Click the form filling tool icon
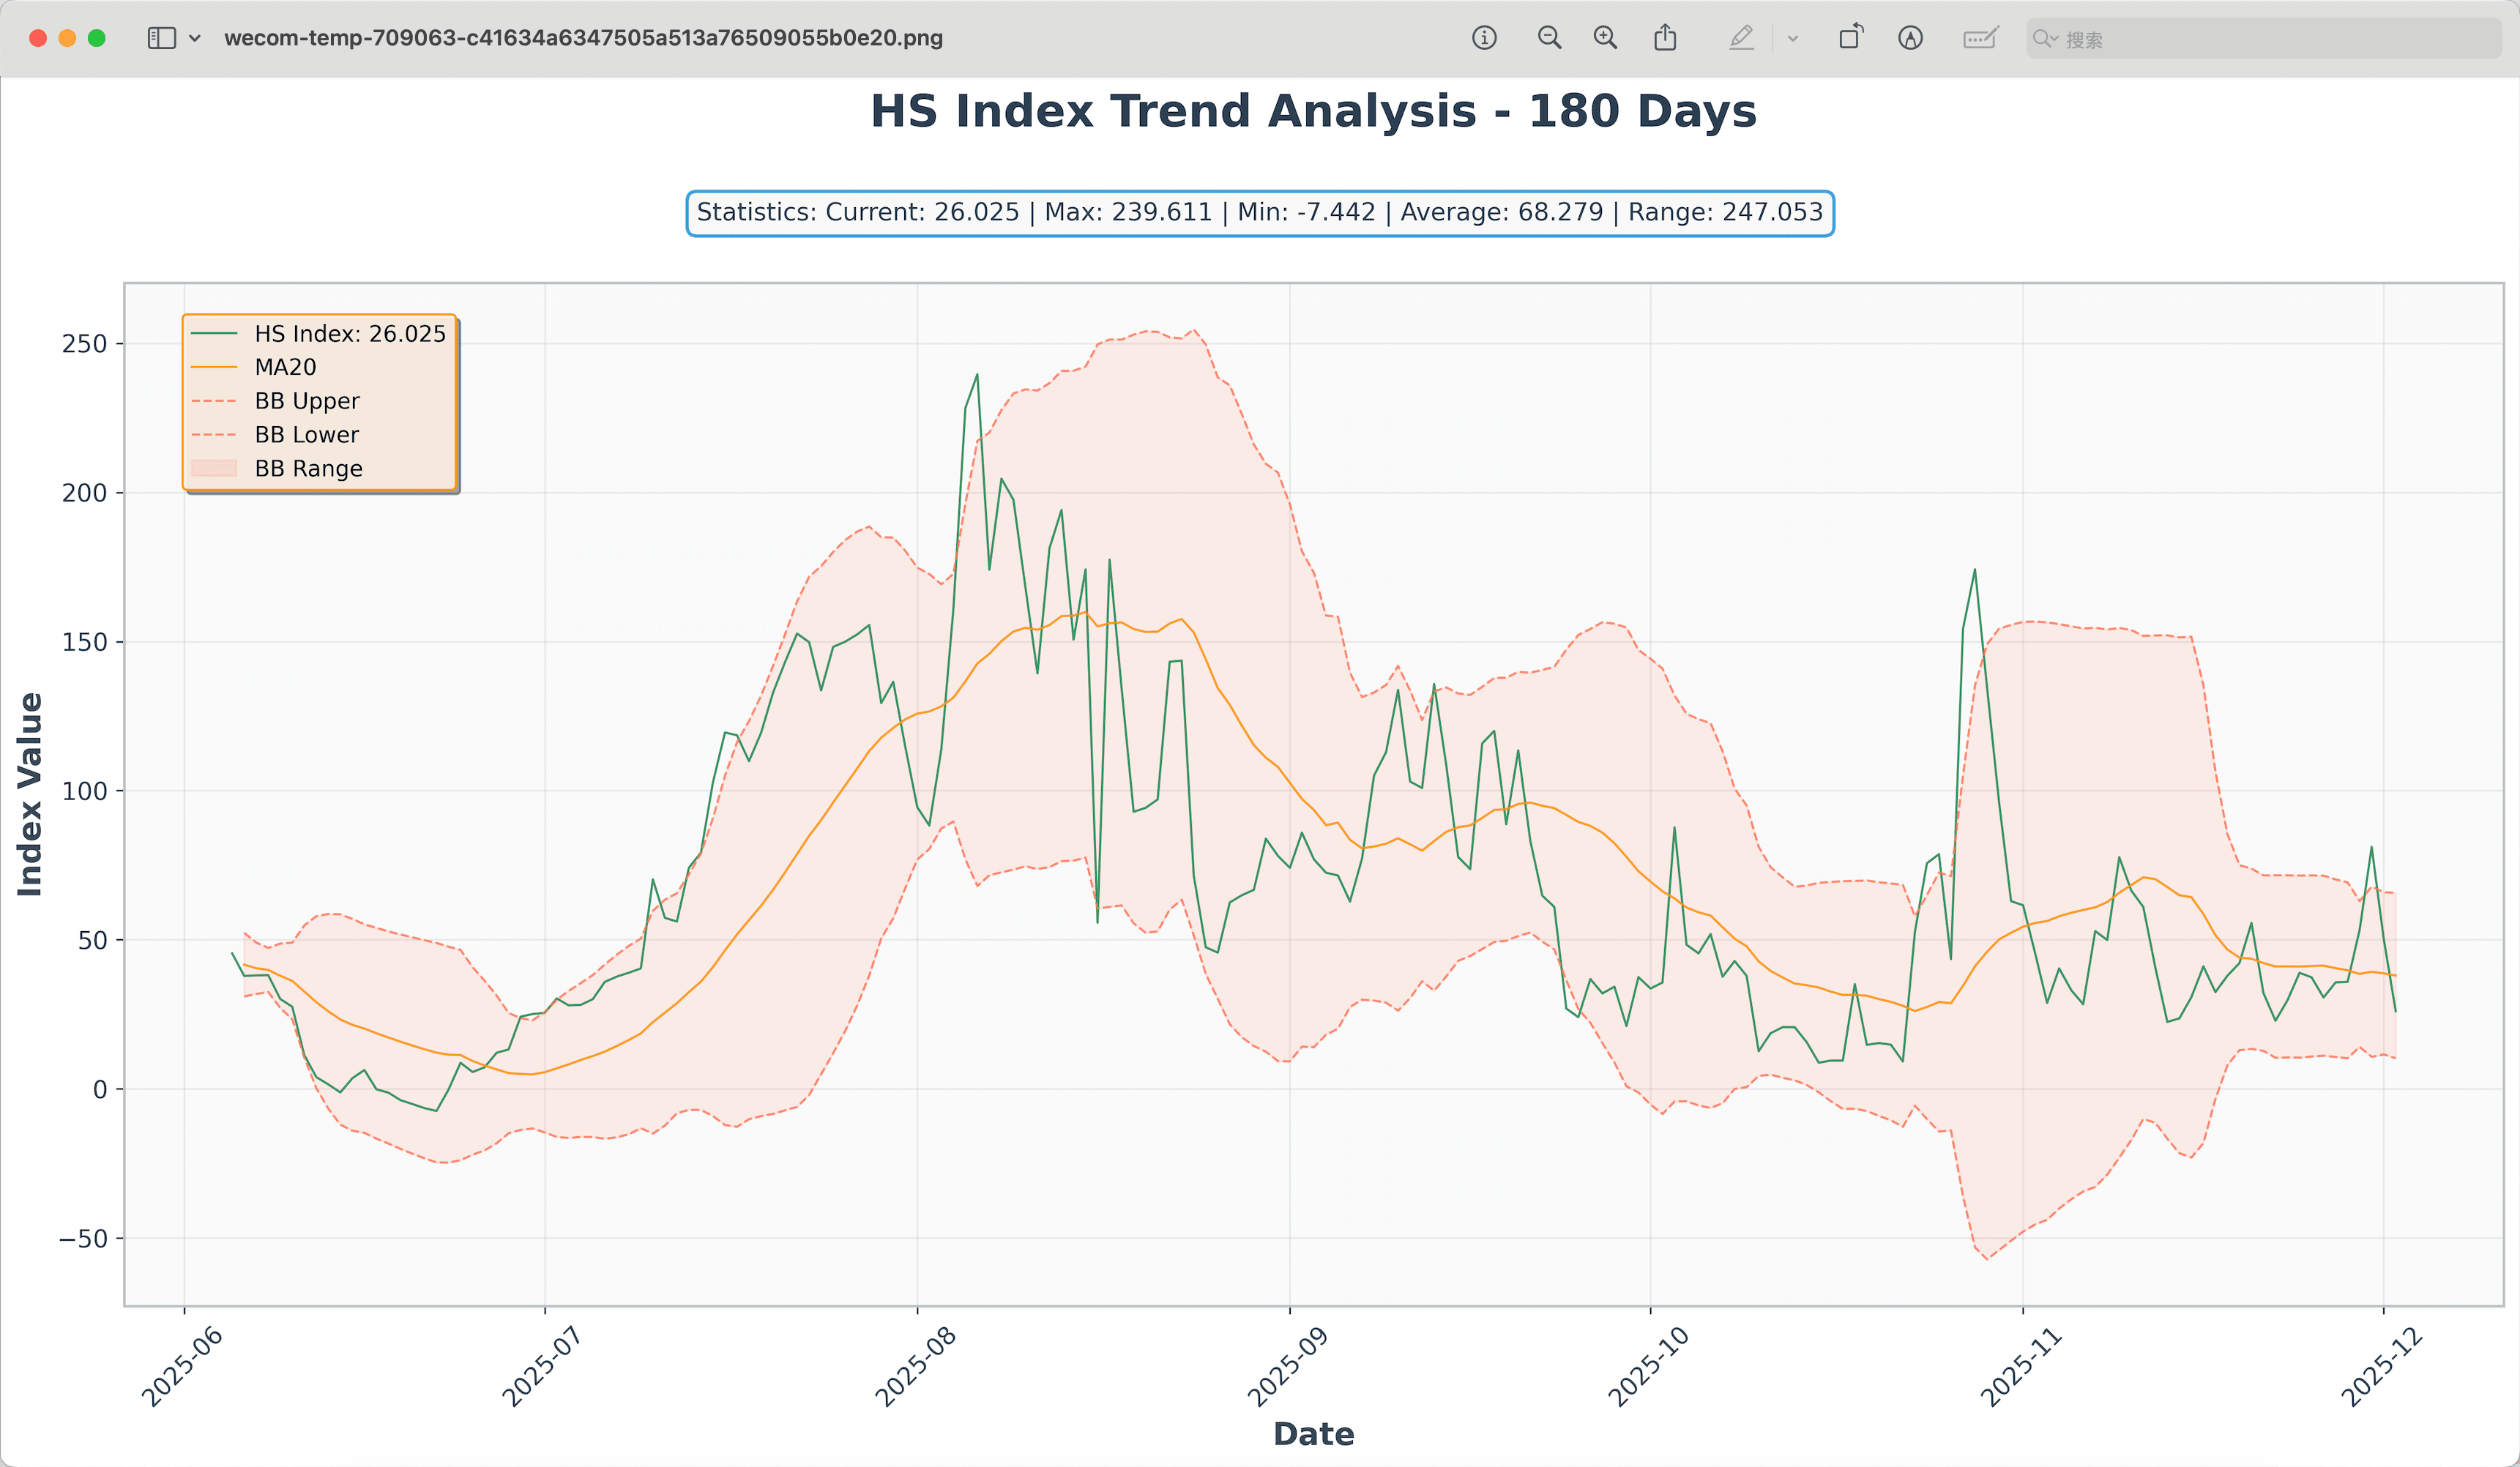 [1980, 38]
